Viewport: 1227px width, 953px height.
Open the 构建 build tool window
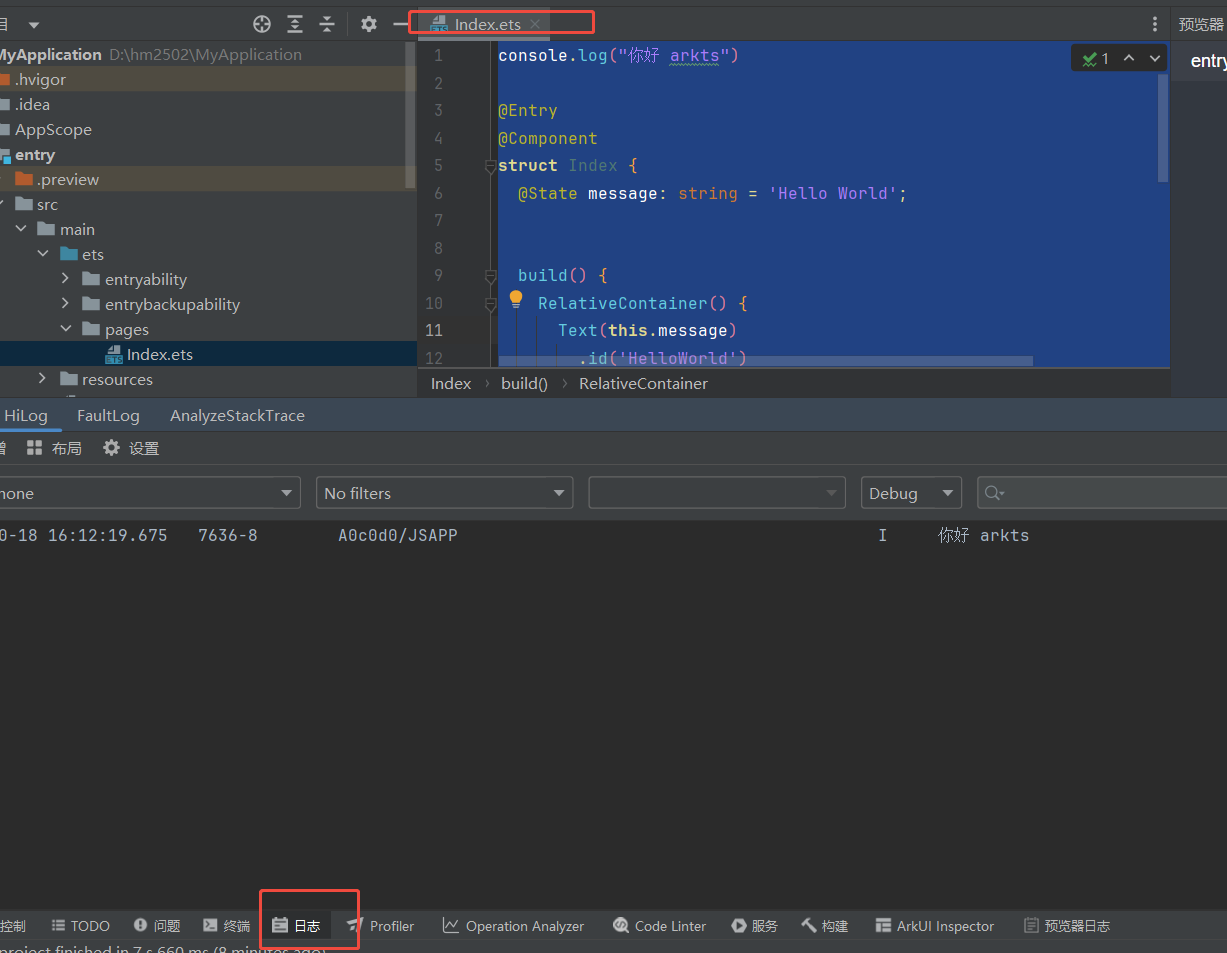(x=824, y=926)
